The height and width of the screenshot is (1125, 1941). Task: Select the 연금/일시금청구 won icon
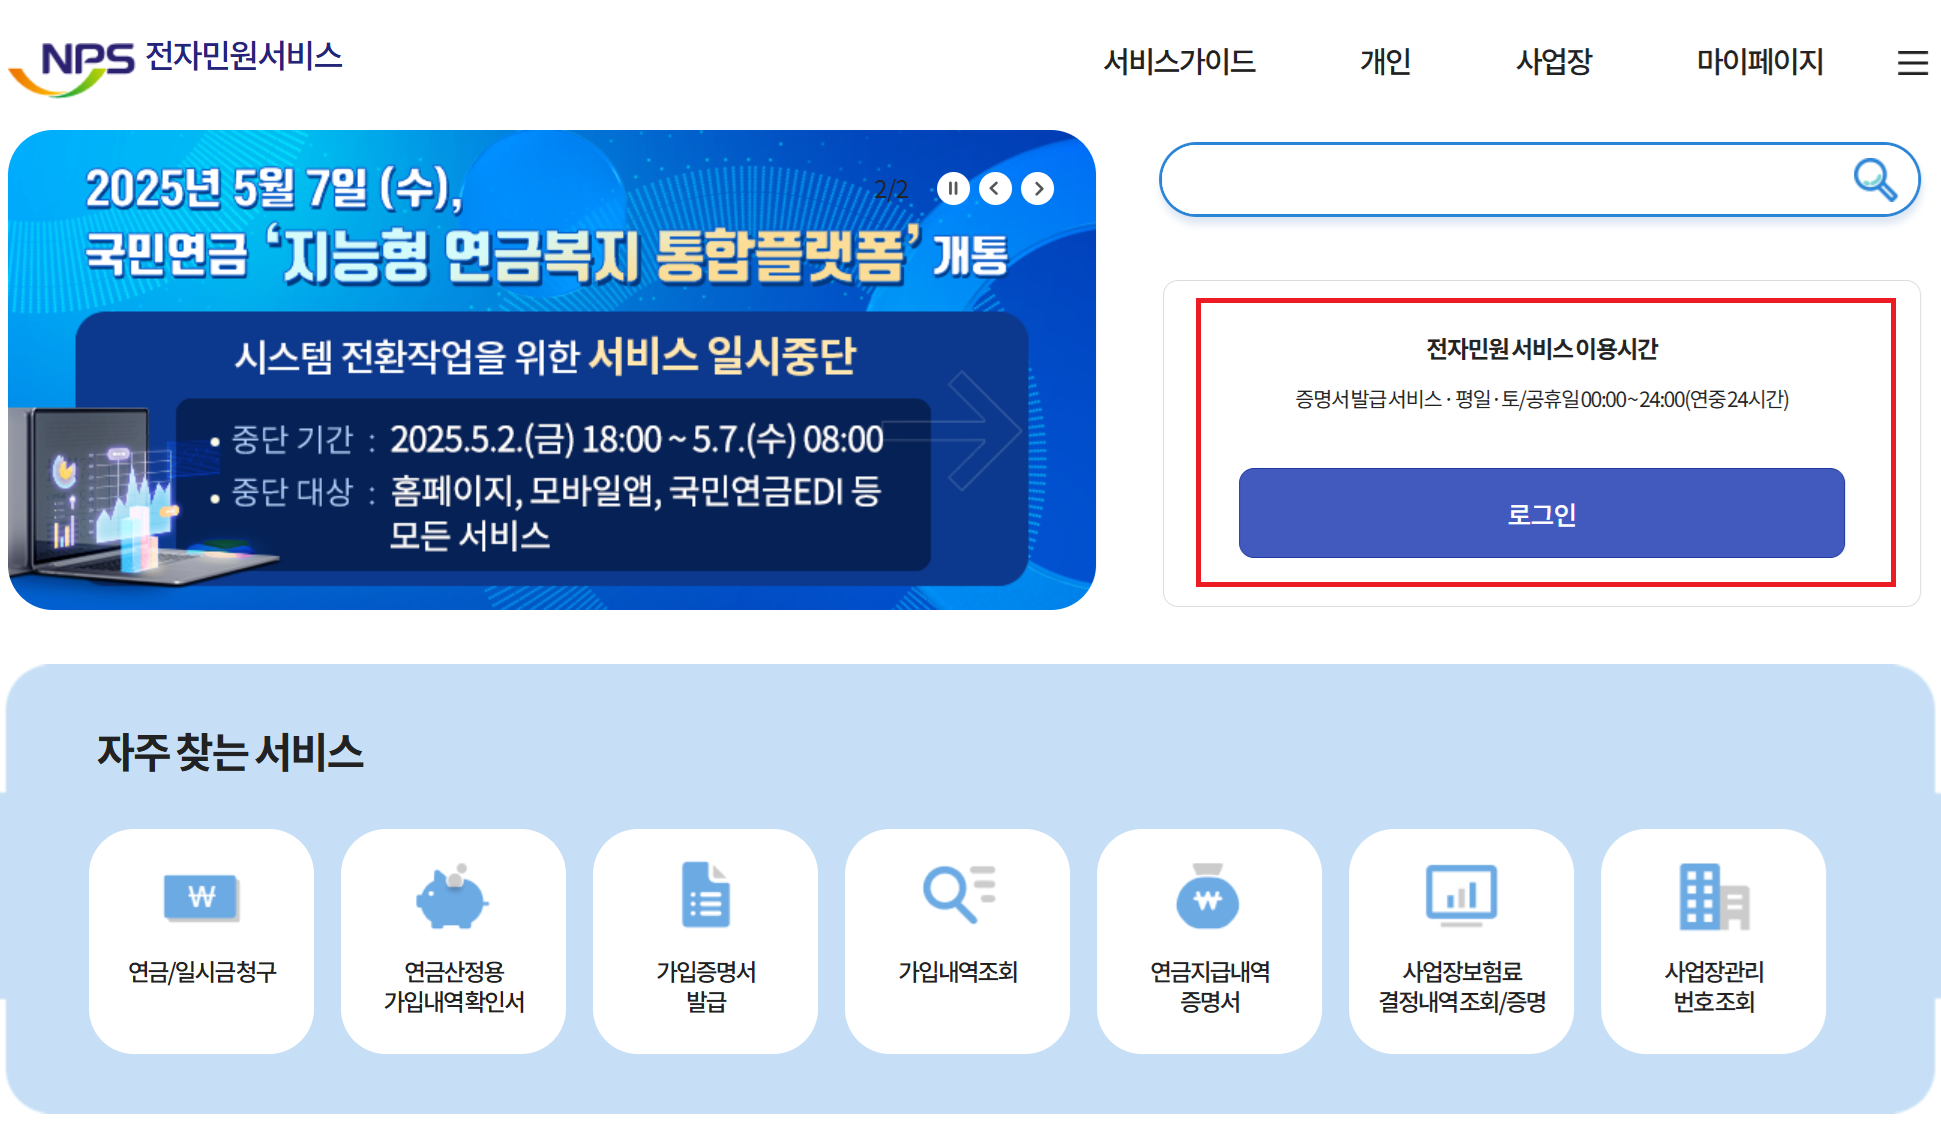pyautogui.click(x=201, y=899)
